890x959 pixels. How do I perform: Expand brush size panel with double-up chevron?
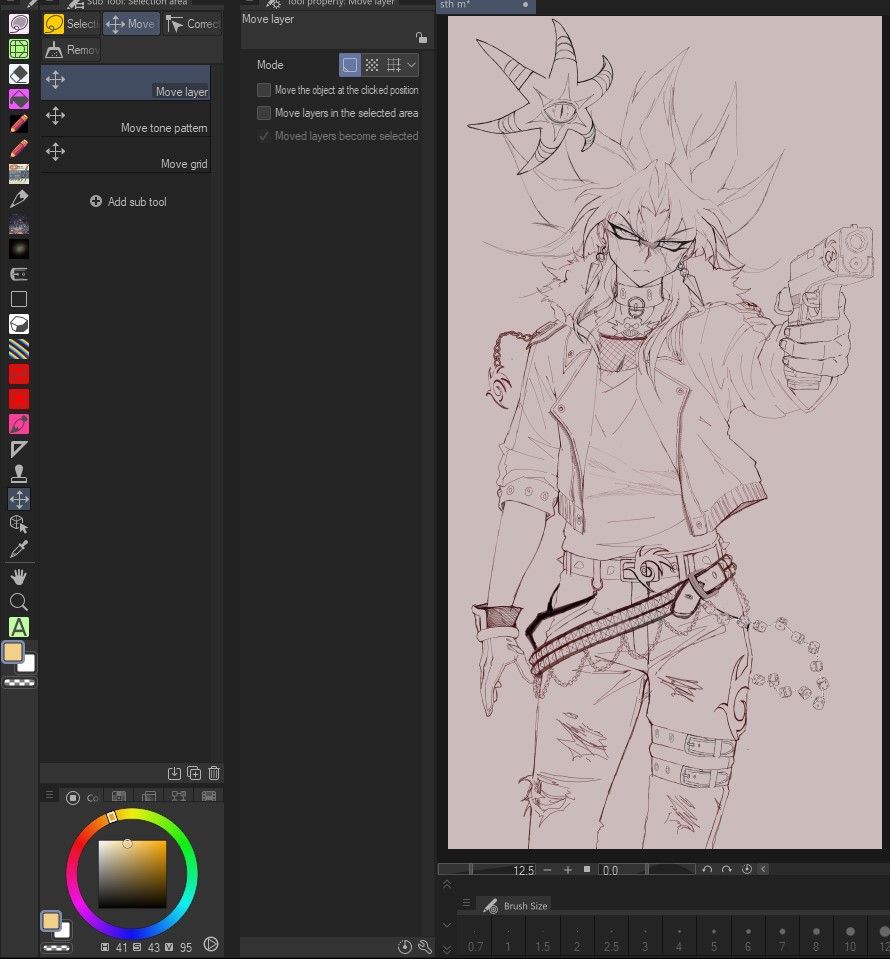447,885
